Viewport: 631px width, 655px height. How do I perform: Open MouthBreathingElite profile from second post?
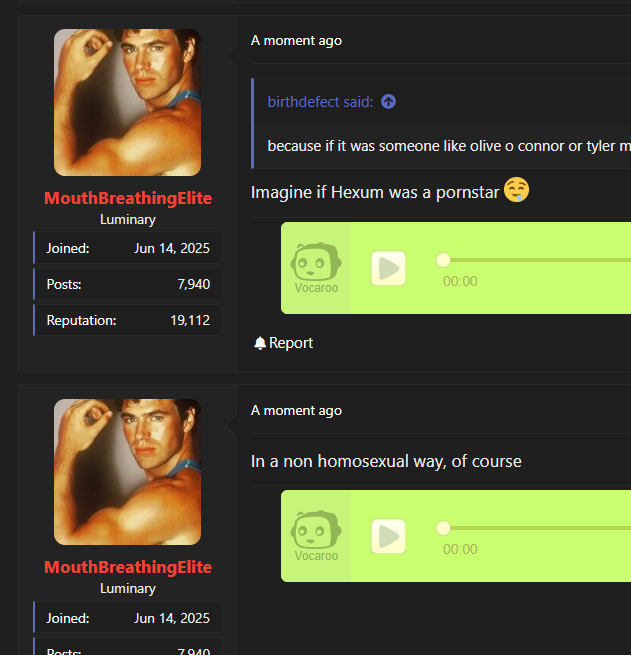coord(128,567)
